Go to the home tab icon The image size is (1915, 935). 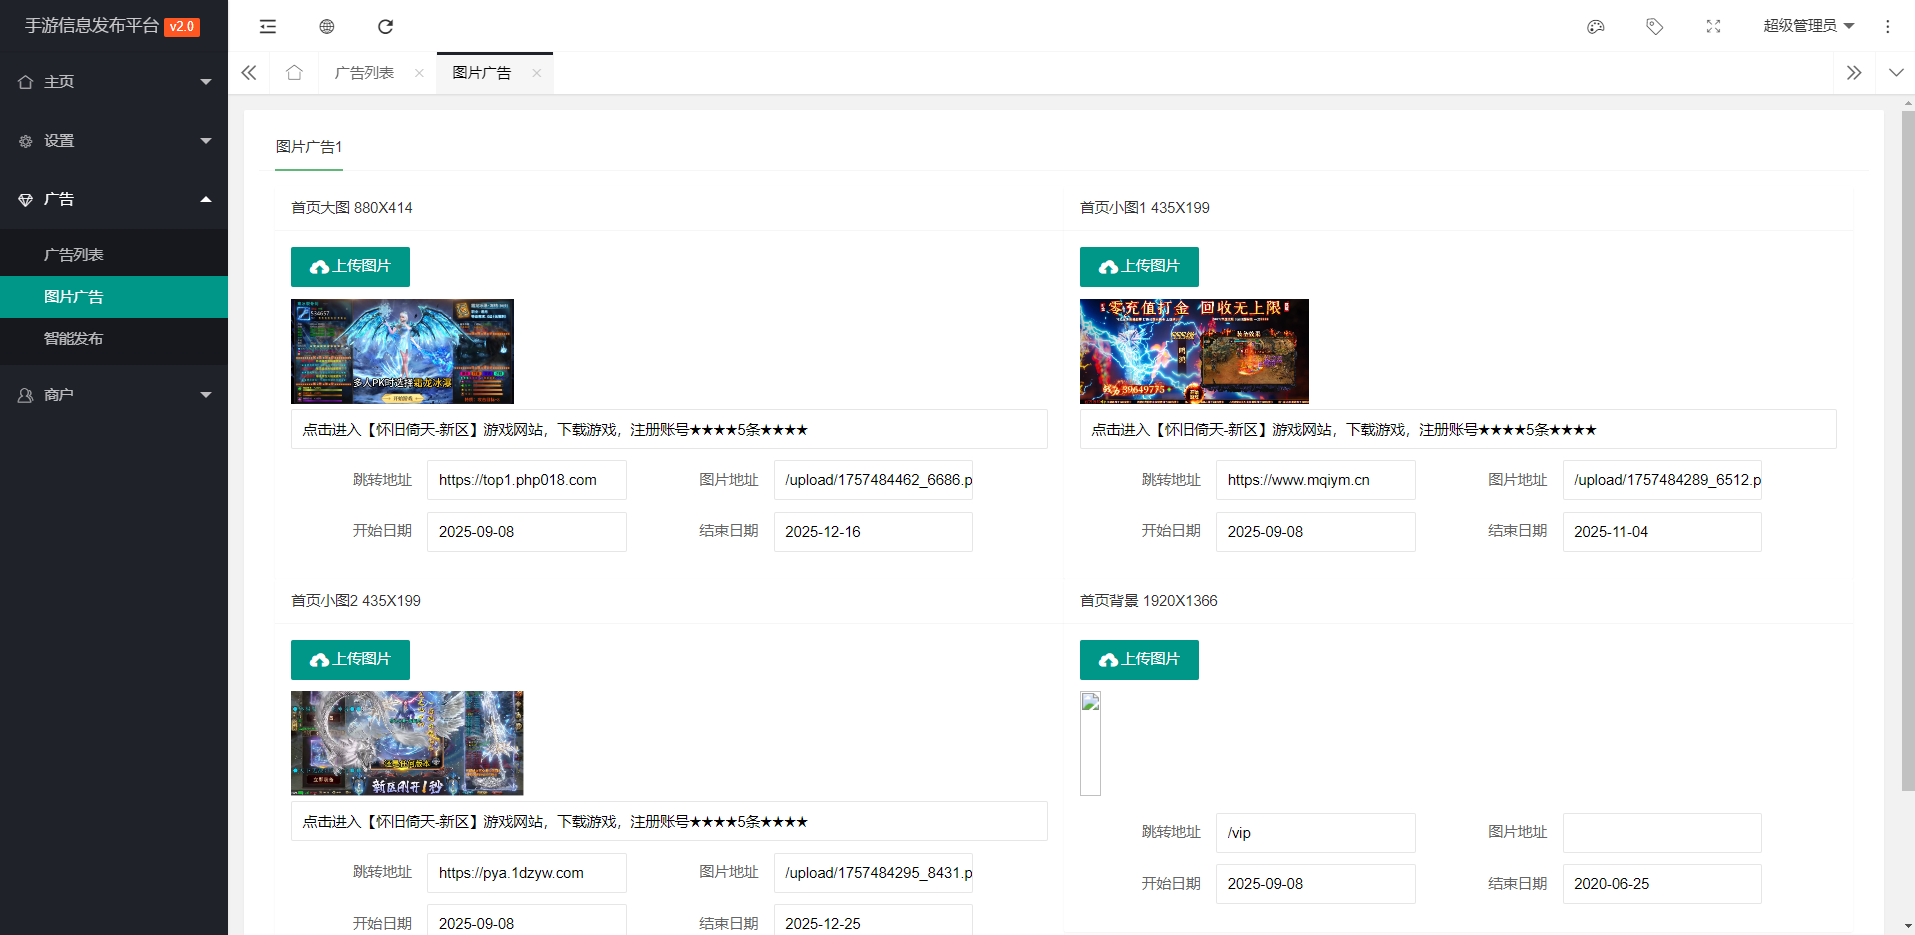294,73
